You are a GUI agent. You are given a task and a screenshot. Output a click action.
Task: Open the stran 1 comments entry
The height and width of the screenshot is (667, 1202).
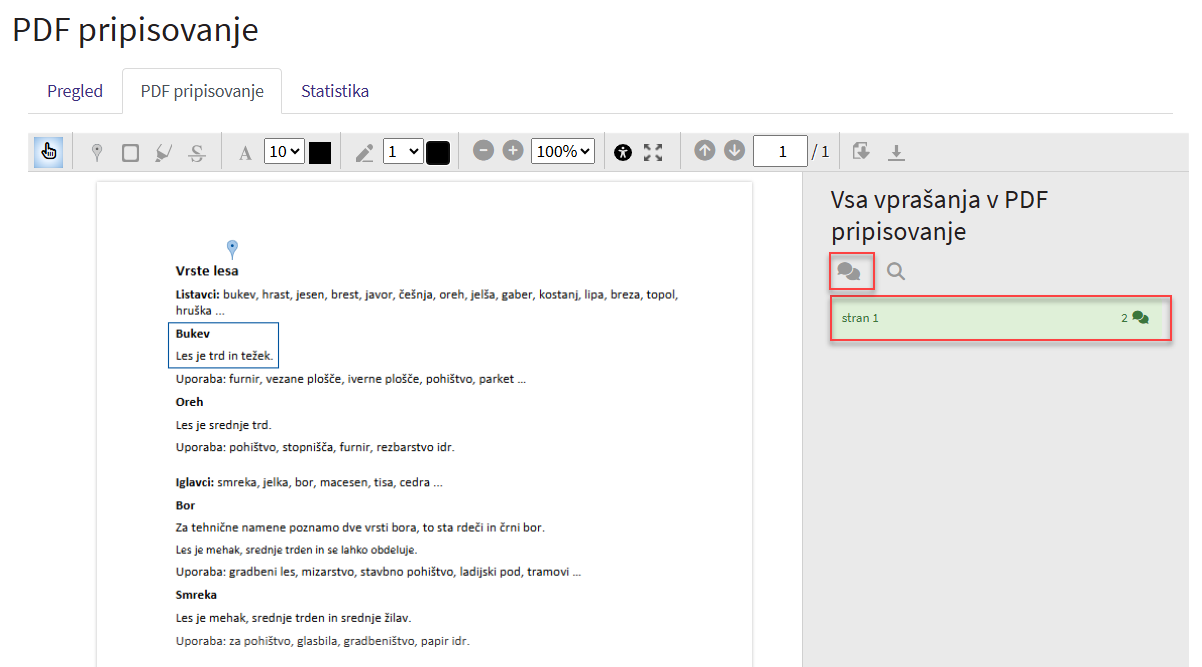[x=1000, y=318]
